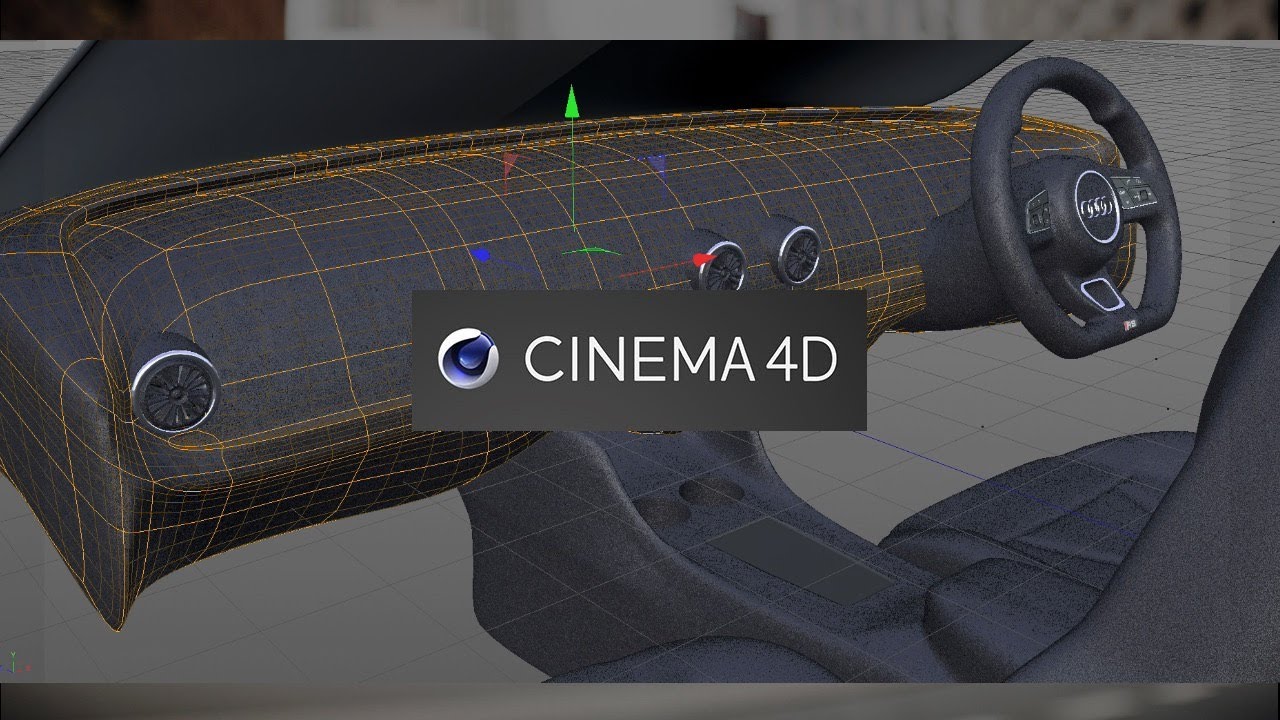This screenshot has height=720, width=1280.
Task: Click the blue Z-axis gizmo handle
Action: tap(483, 255)
